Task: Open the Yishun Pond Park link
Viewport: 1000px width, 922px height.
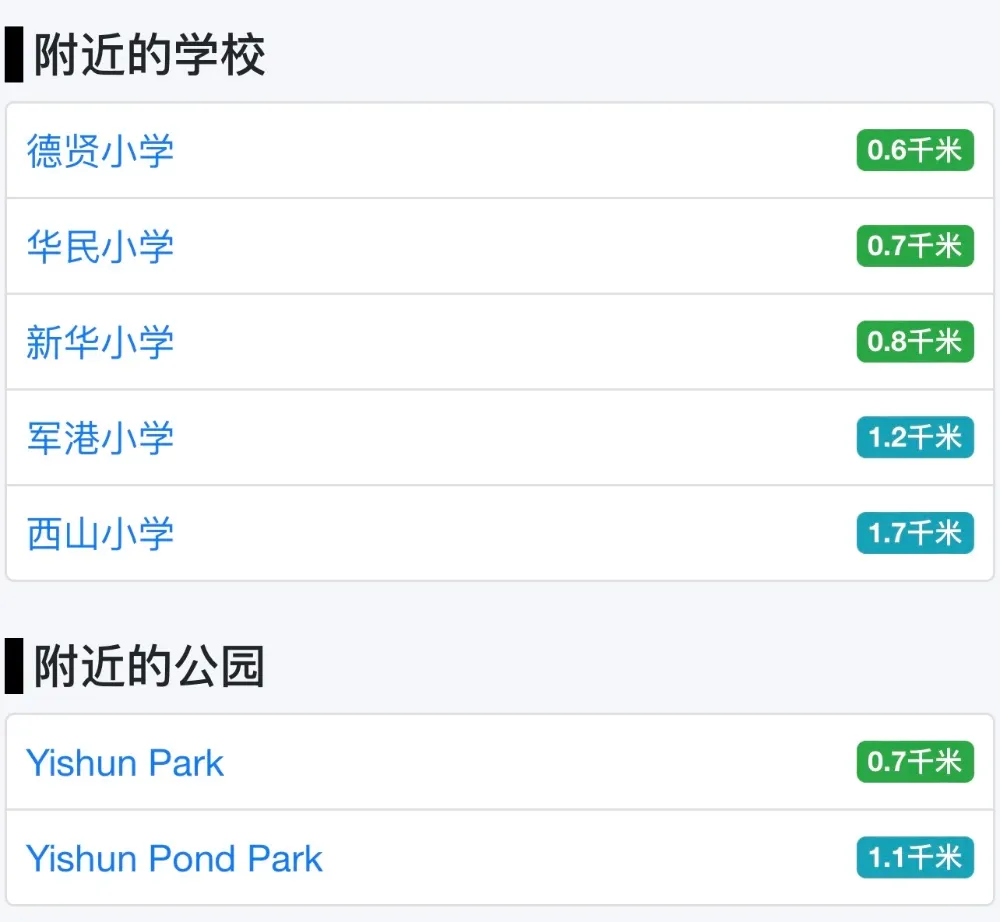Action: [174, 858]
